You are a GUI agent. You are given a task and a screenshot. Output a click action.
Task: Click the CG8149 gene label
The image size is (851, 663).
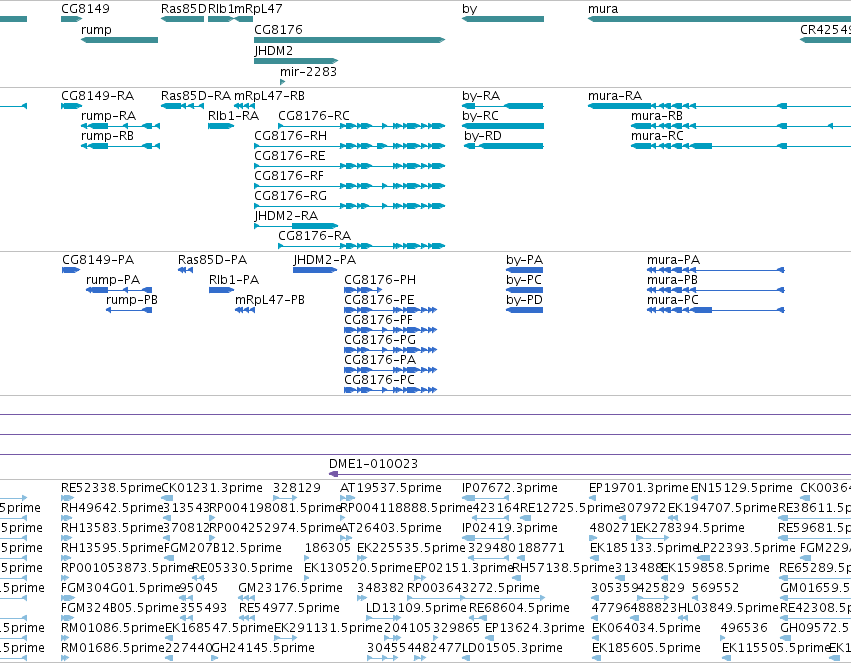[85, 9]
